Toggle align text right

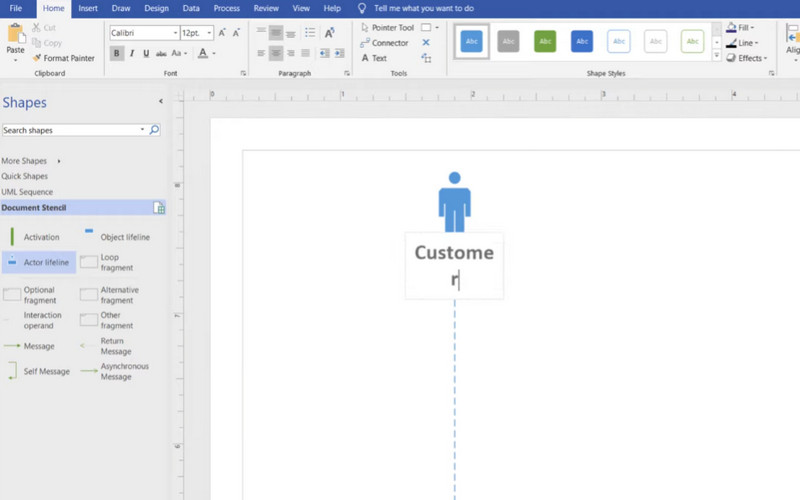tap(291, 53)
